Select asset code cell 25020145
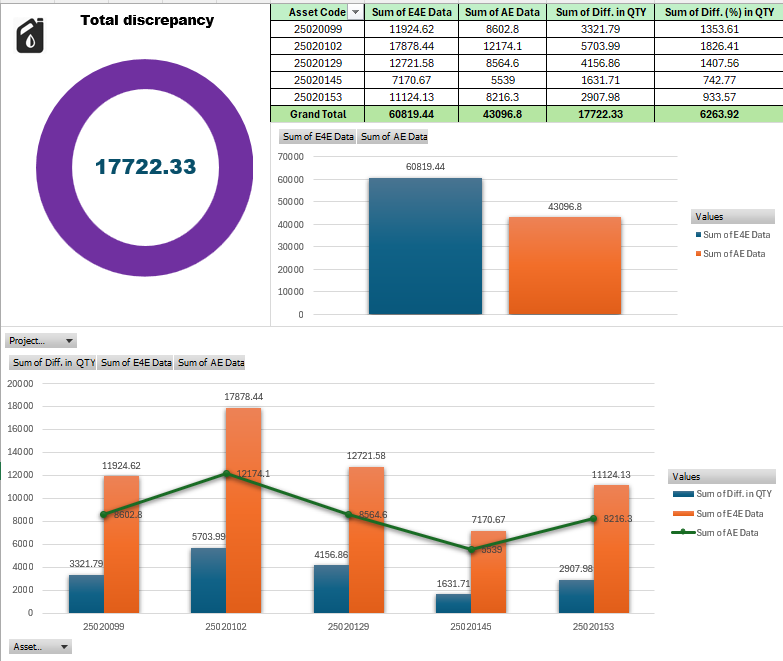The width and height of the screenshot is (783, 661). pos(318,80)
